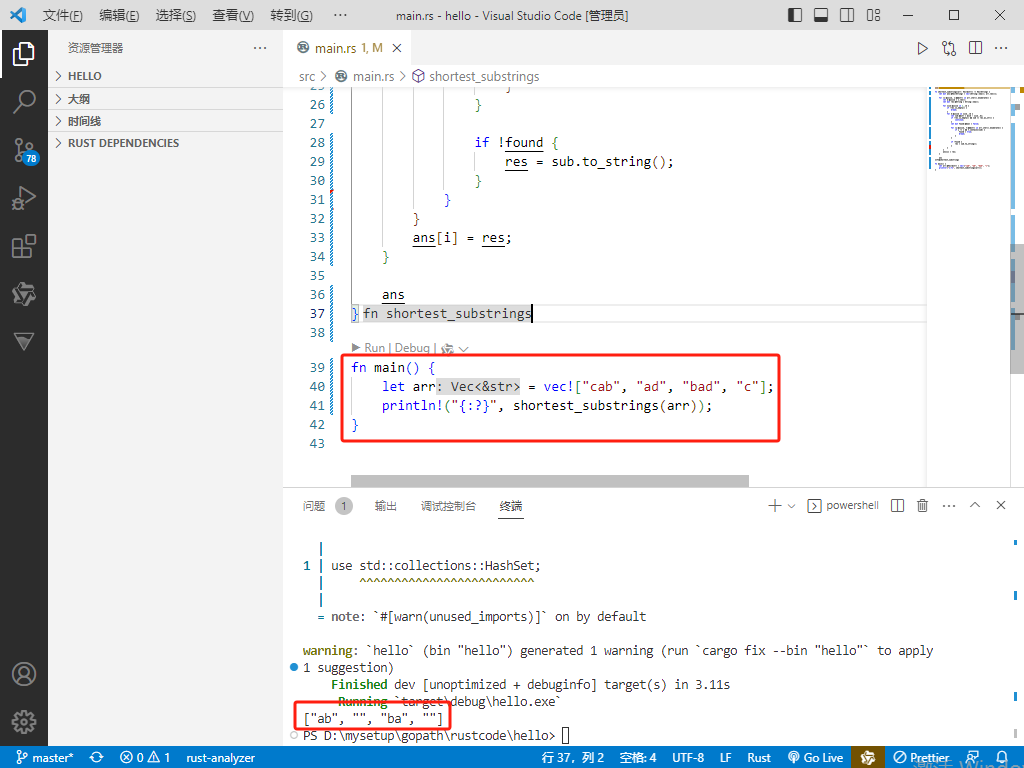
Task: Change indentation via 空格: 4
Action: [x=638, y=758]
